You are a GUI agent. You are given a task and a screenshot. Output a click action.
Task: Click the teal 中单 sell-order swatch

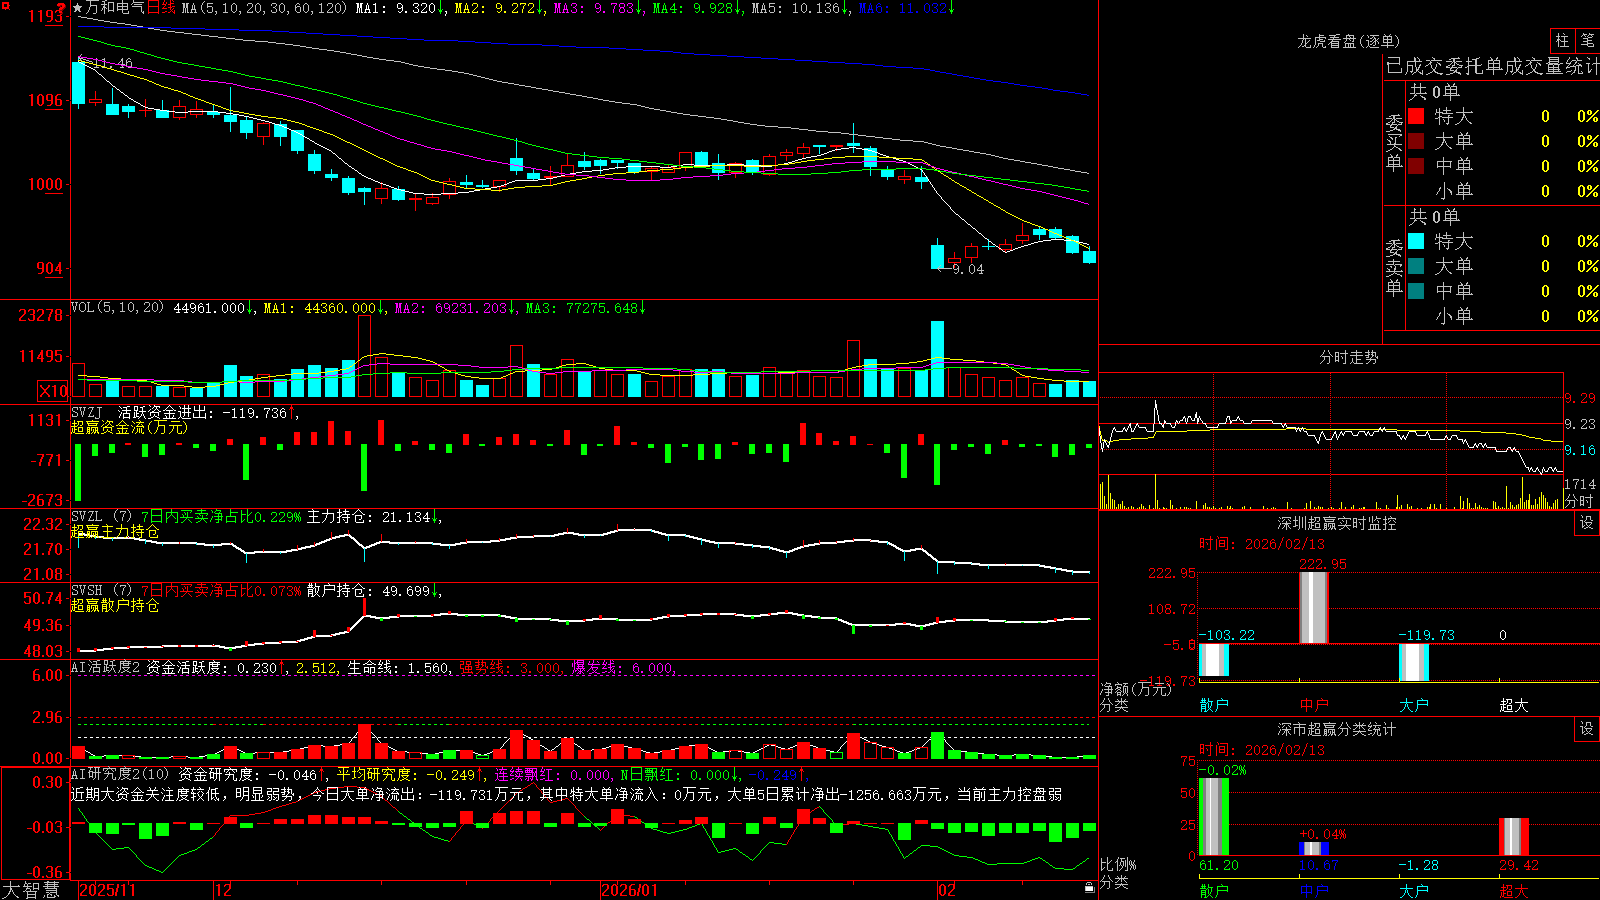pyautogui.click(x=1416, y=291)
